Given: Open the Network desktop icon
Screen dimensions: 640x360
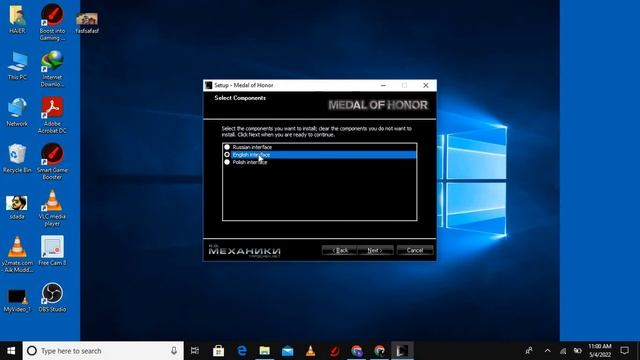Looking at the screenshot, I should pyautogui.click(x=17, y=112).
